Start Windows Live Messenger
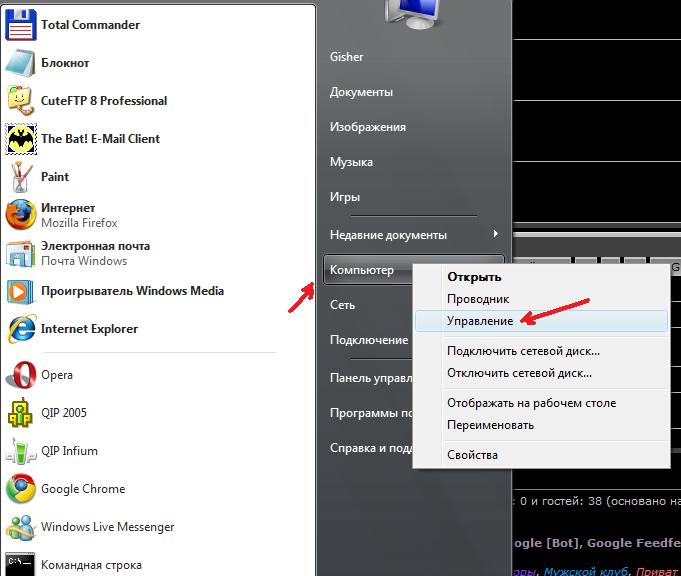Image resolution: width=681 pixels, height=576 pixels. tap(107, 527)
